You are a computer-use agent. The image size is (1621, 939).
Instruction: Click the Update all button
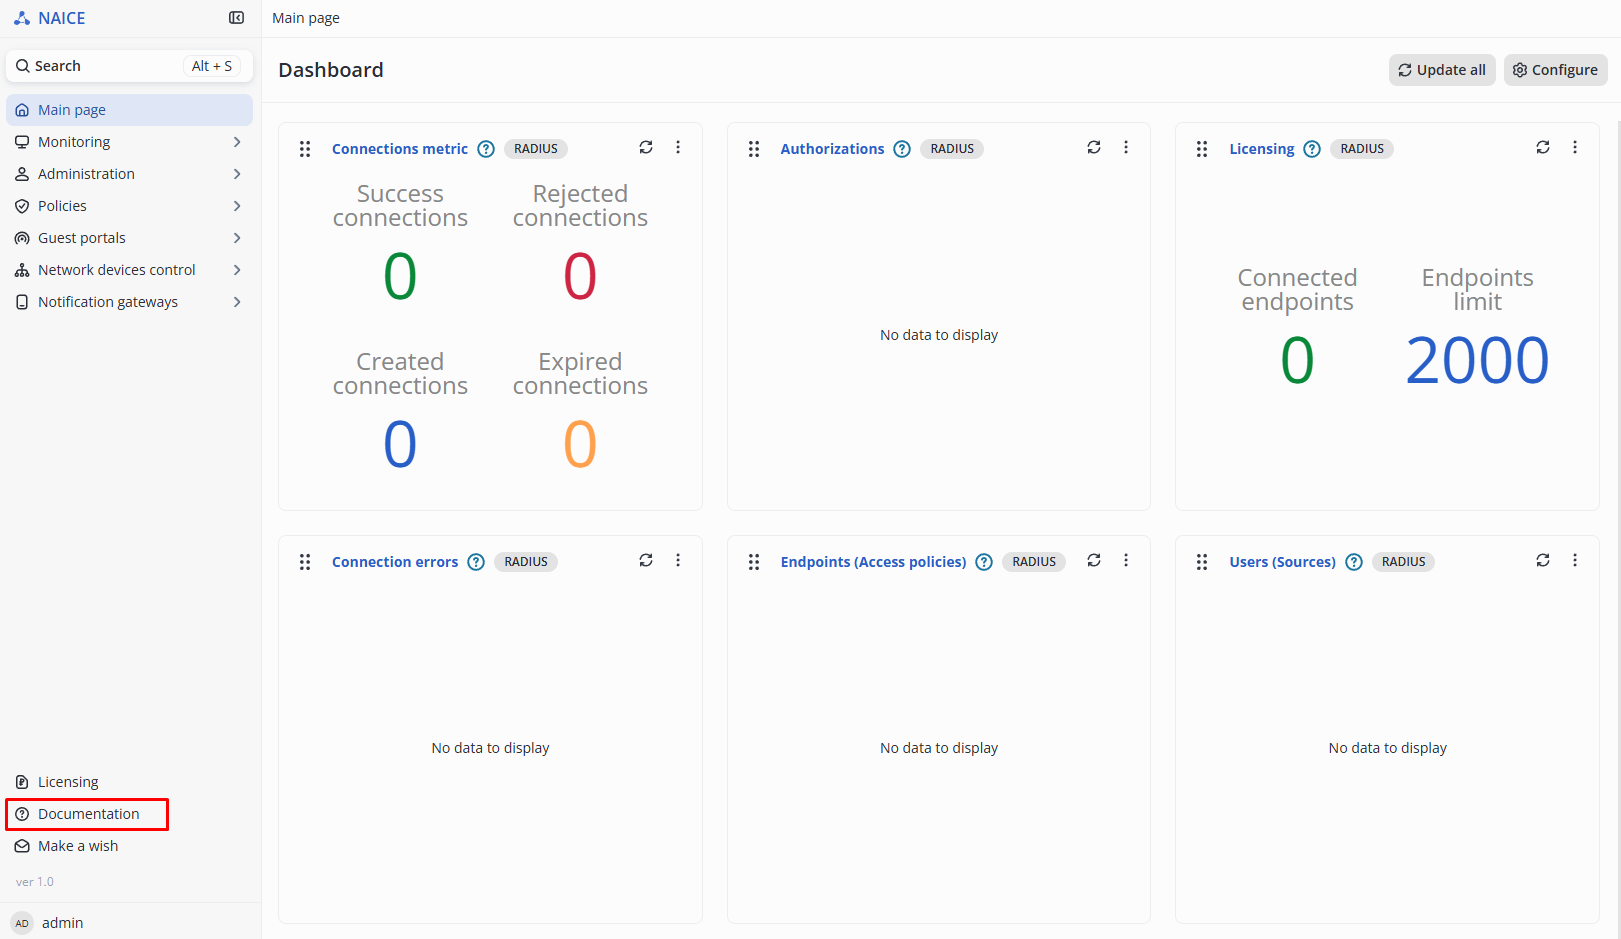(1441, 70)
